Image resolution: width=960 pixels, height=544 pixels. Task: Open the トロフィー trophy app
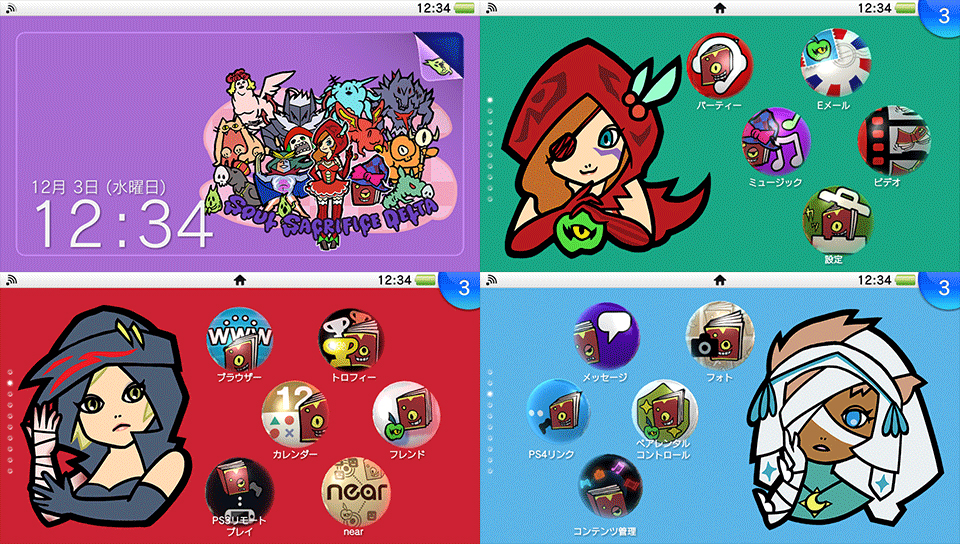(x=351, y=340)
